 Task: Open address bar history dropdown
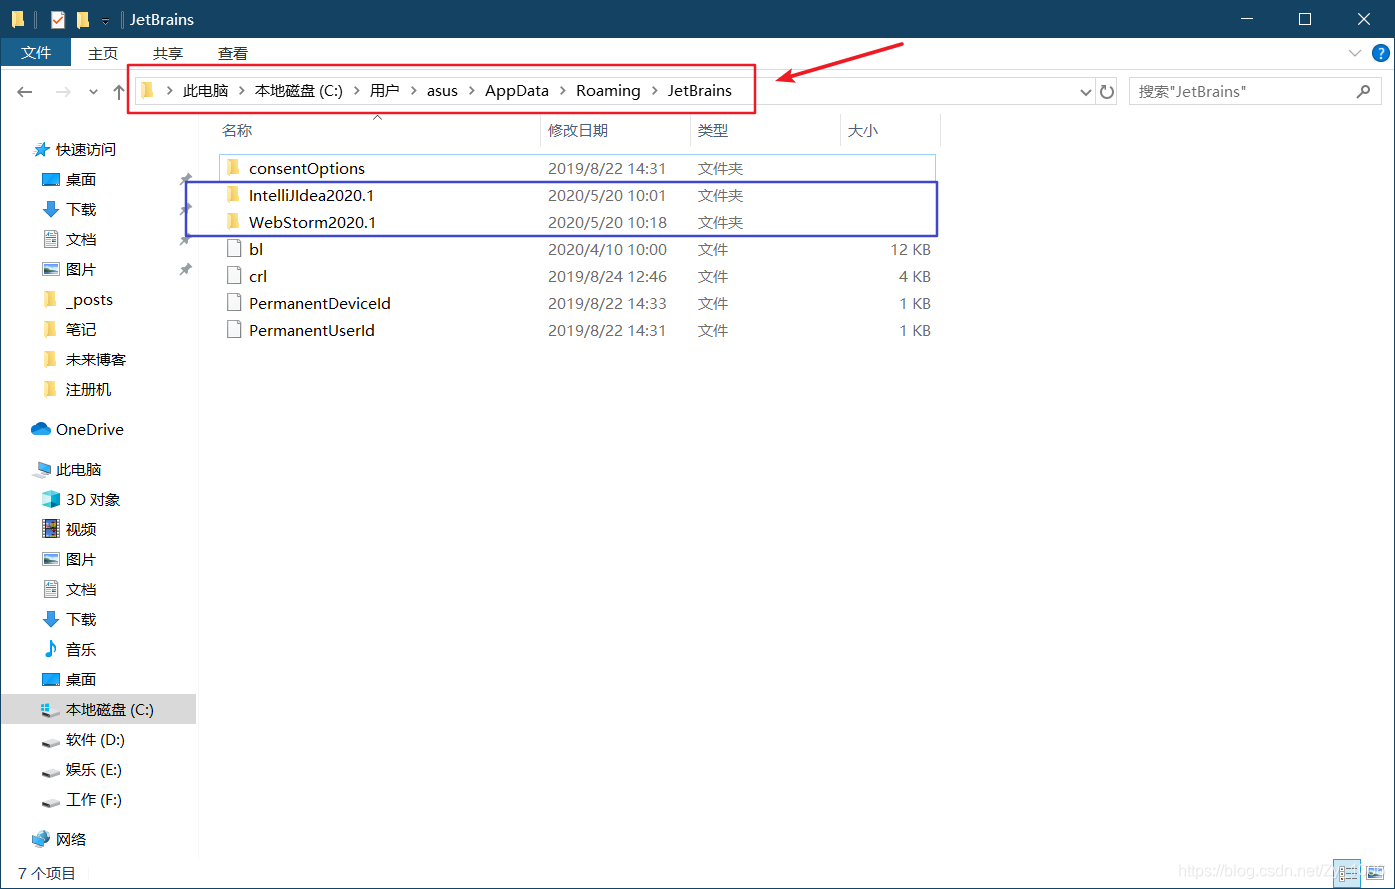click(x=1087, y=92)
